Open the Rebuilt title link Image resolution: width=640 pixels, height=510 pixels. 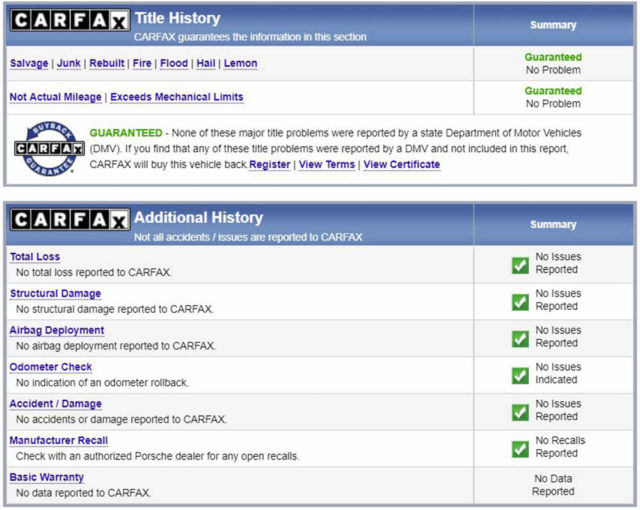(107, 63)
